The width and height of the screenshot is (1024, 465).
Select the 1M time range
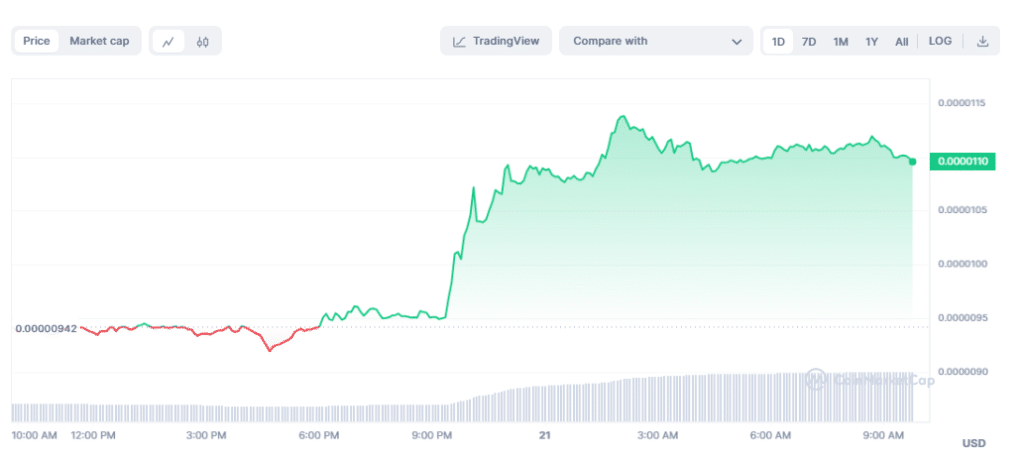coord(841,41)
